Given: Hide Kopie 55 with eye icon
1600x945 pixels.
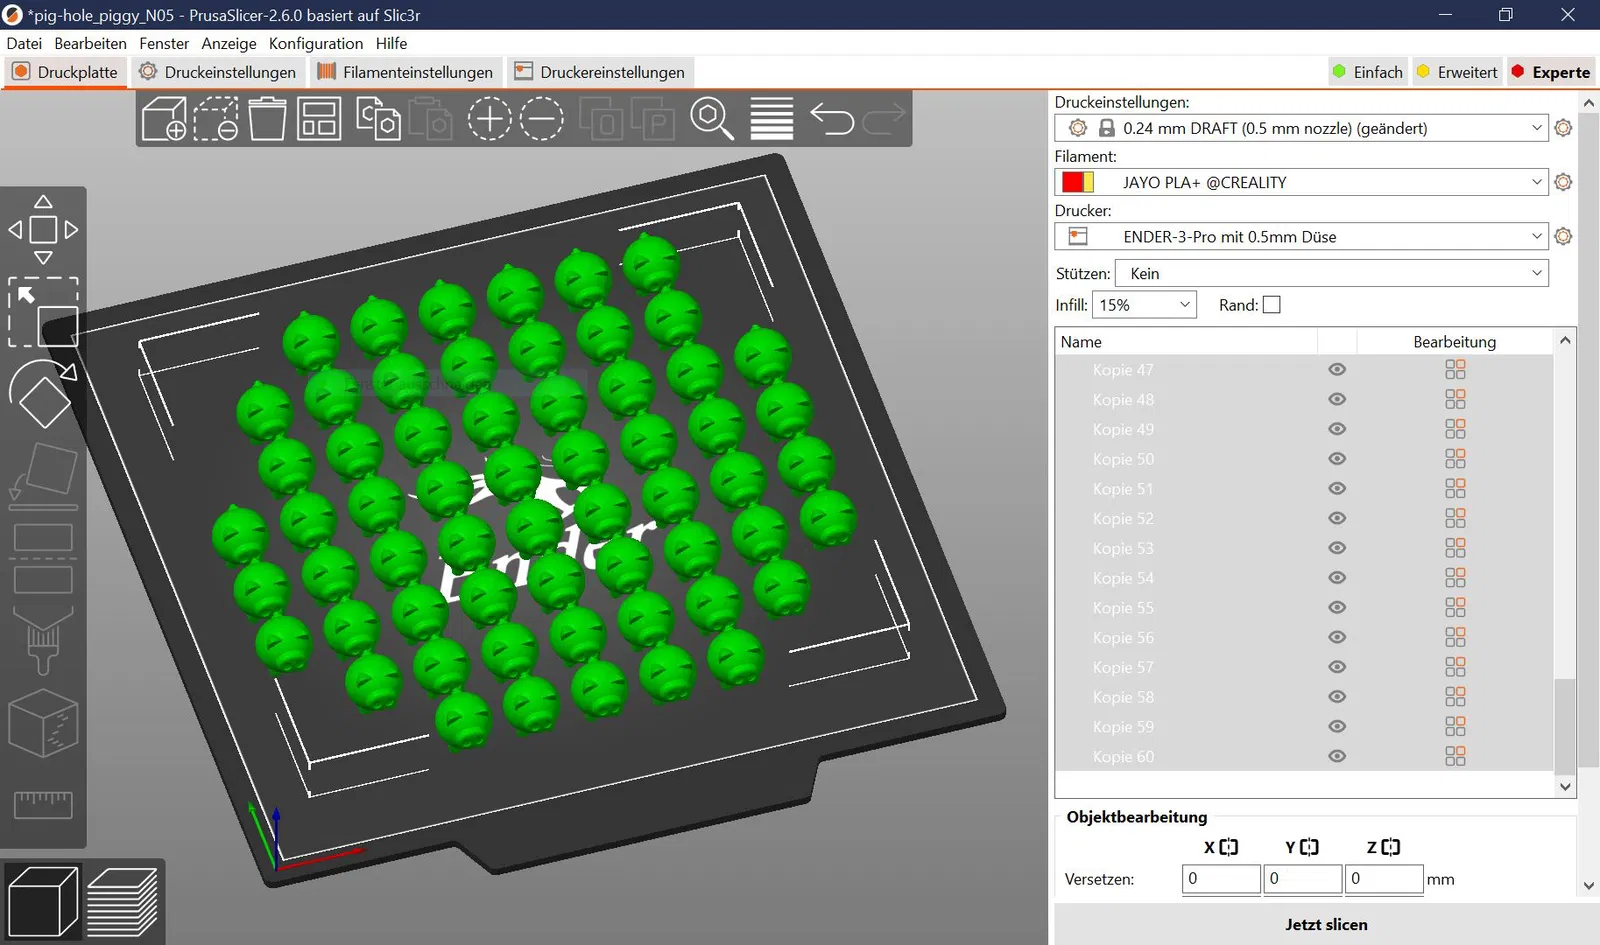Looking at the screenshot, I should (1337, 608).
